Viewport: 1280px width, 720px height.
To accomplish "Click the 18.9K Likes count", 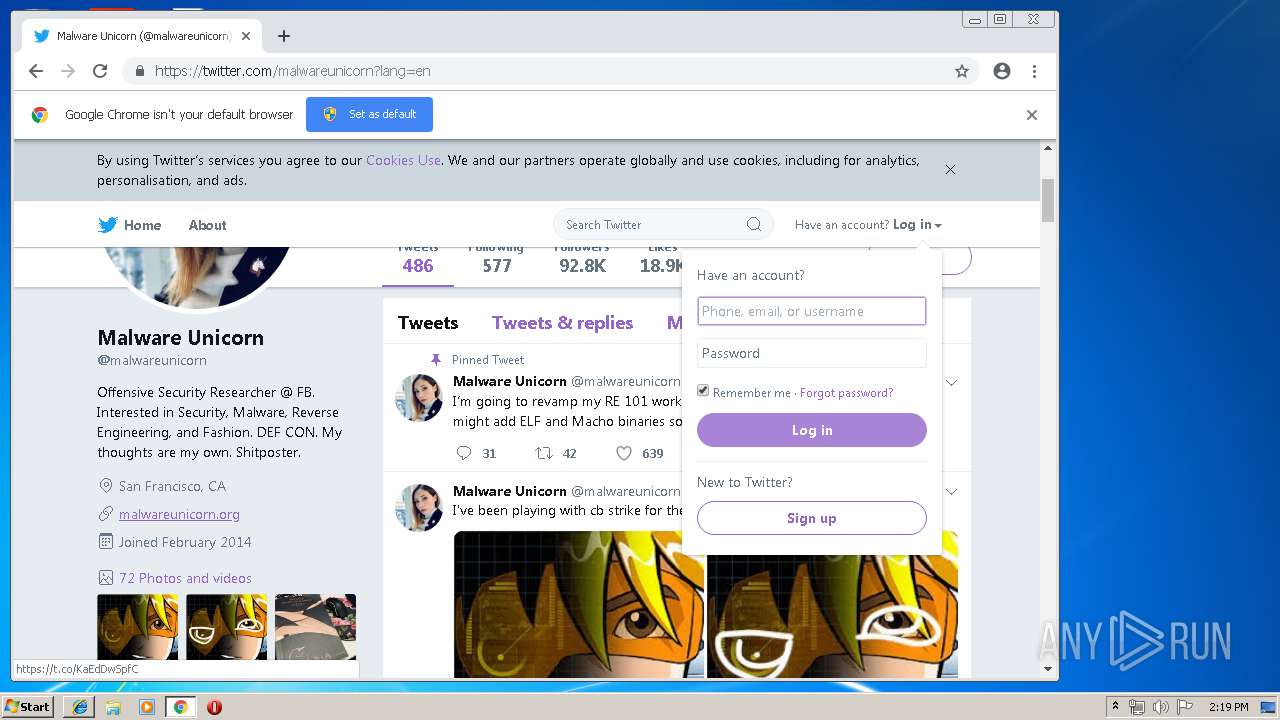I will tap(663, 265).
